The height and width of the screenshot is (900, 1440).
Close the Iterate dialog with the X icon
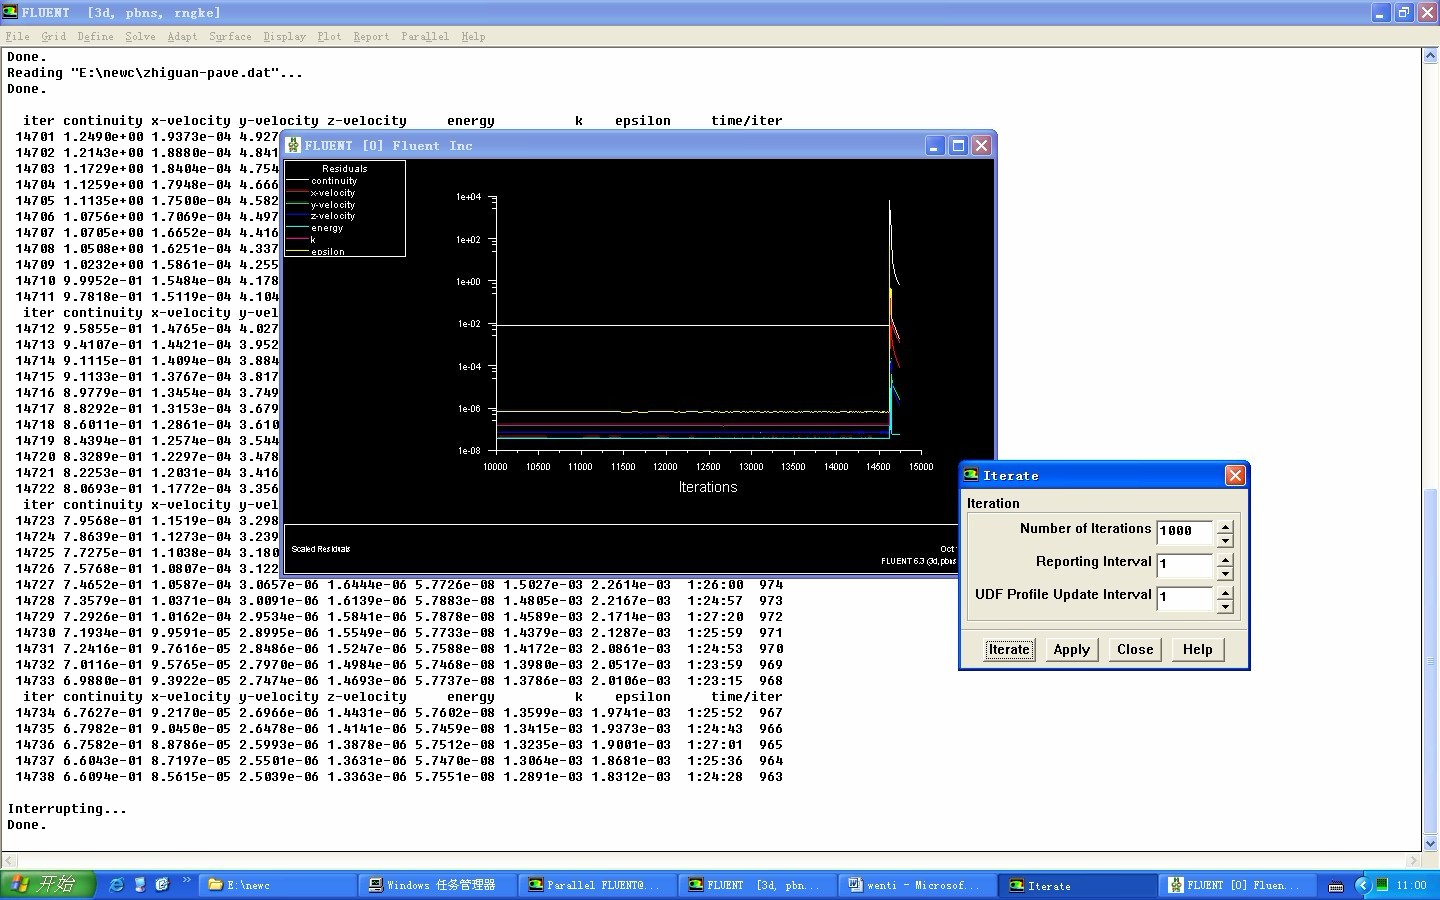point(1235,476)
